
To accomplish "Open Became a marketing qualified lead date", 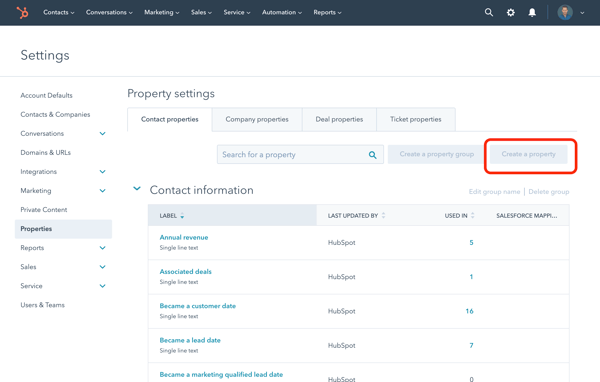I will (221, 374).
